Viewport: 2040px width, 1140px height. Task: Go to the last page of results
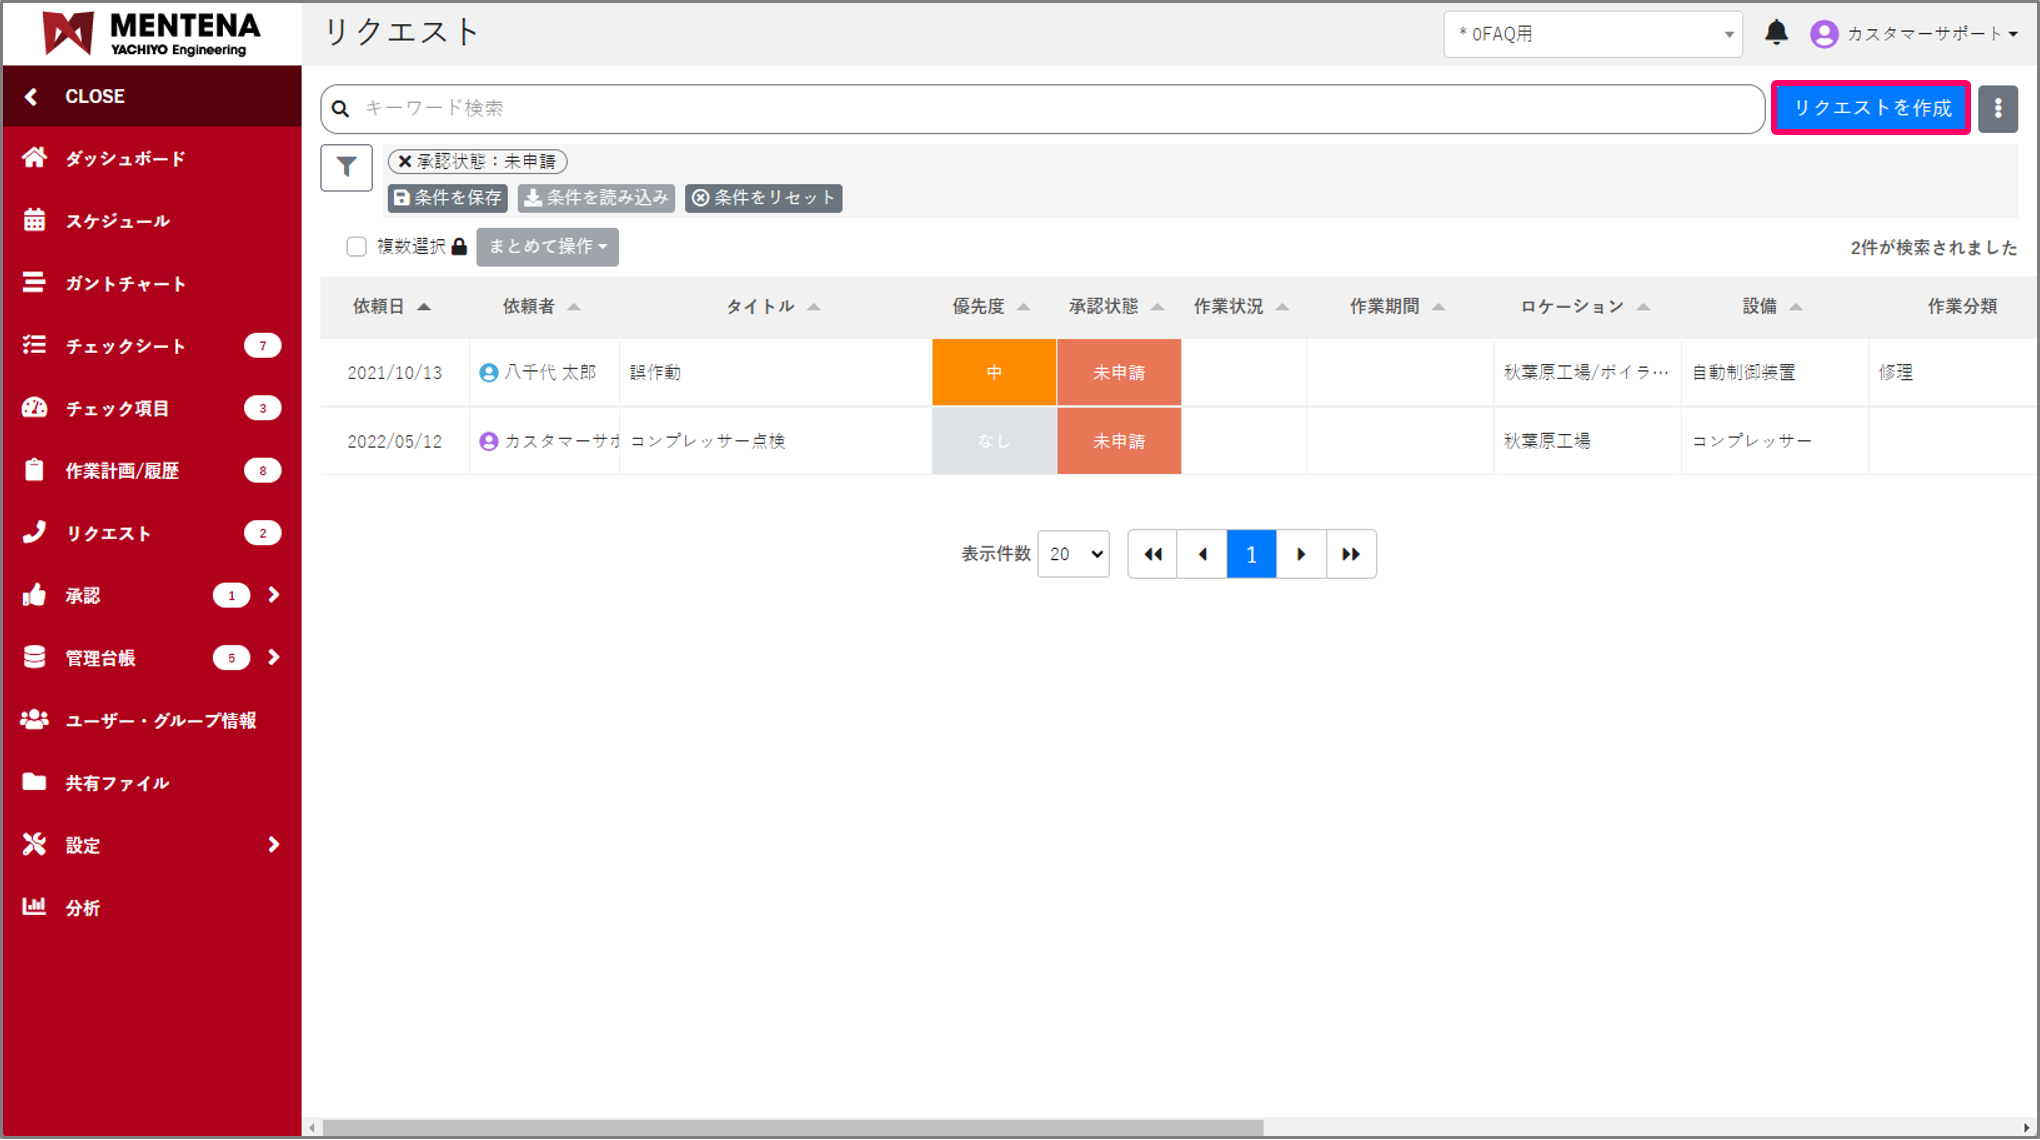tap(1350, 554)
